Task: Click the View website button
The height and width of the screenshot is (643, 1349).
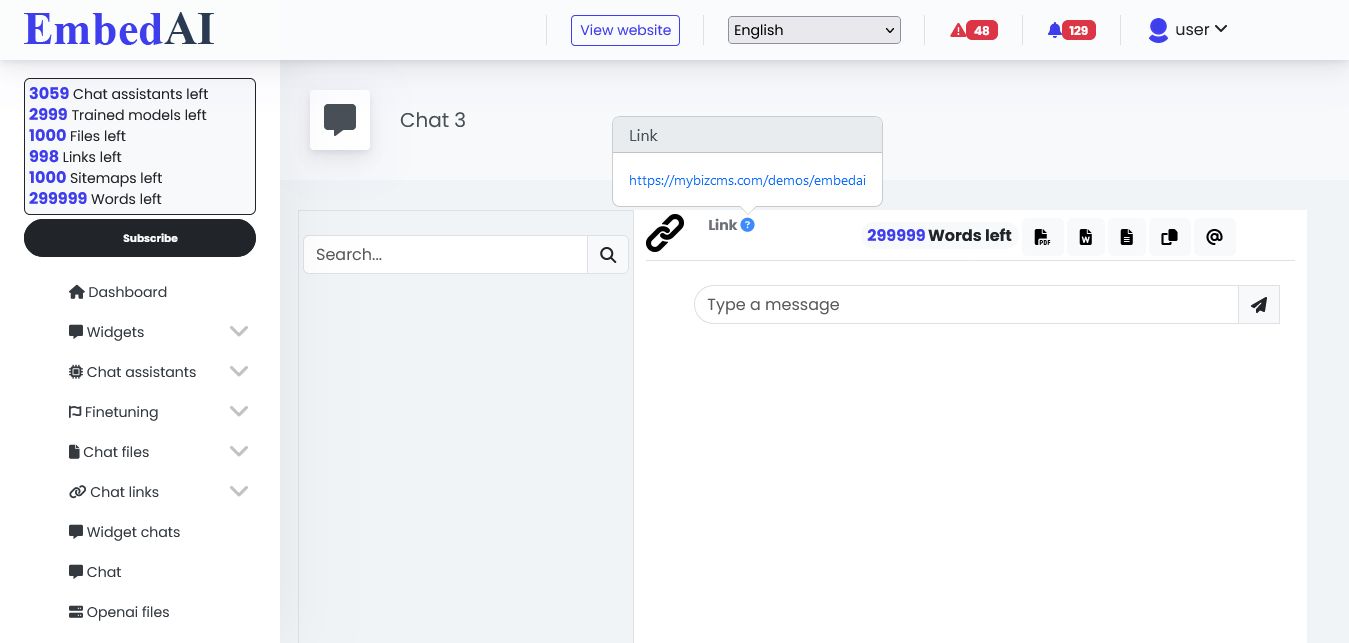Action: [x=625, y=30]
